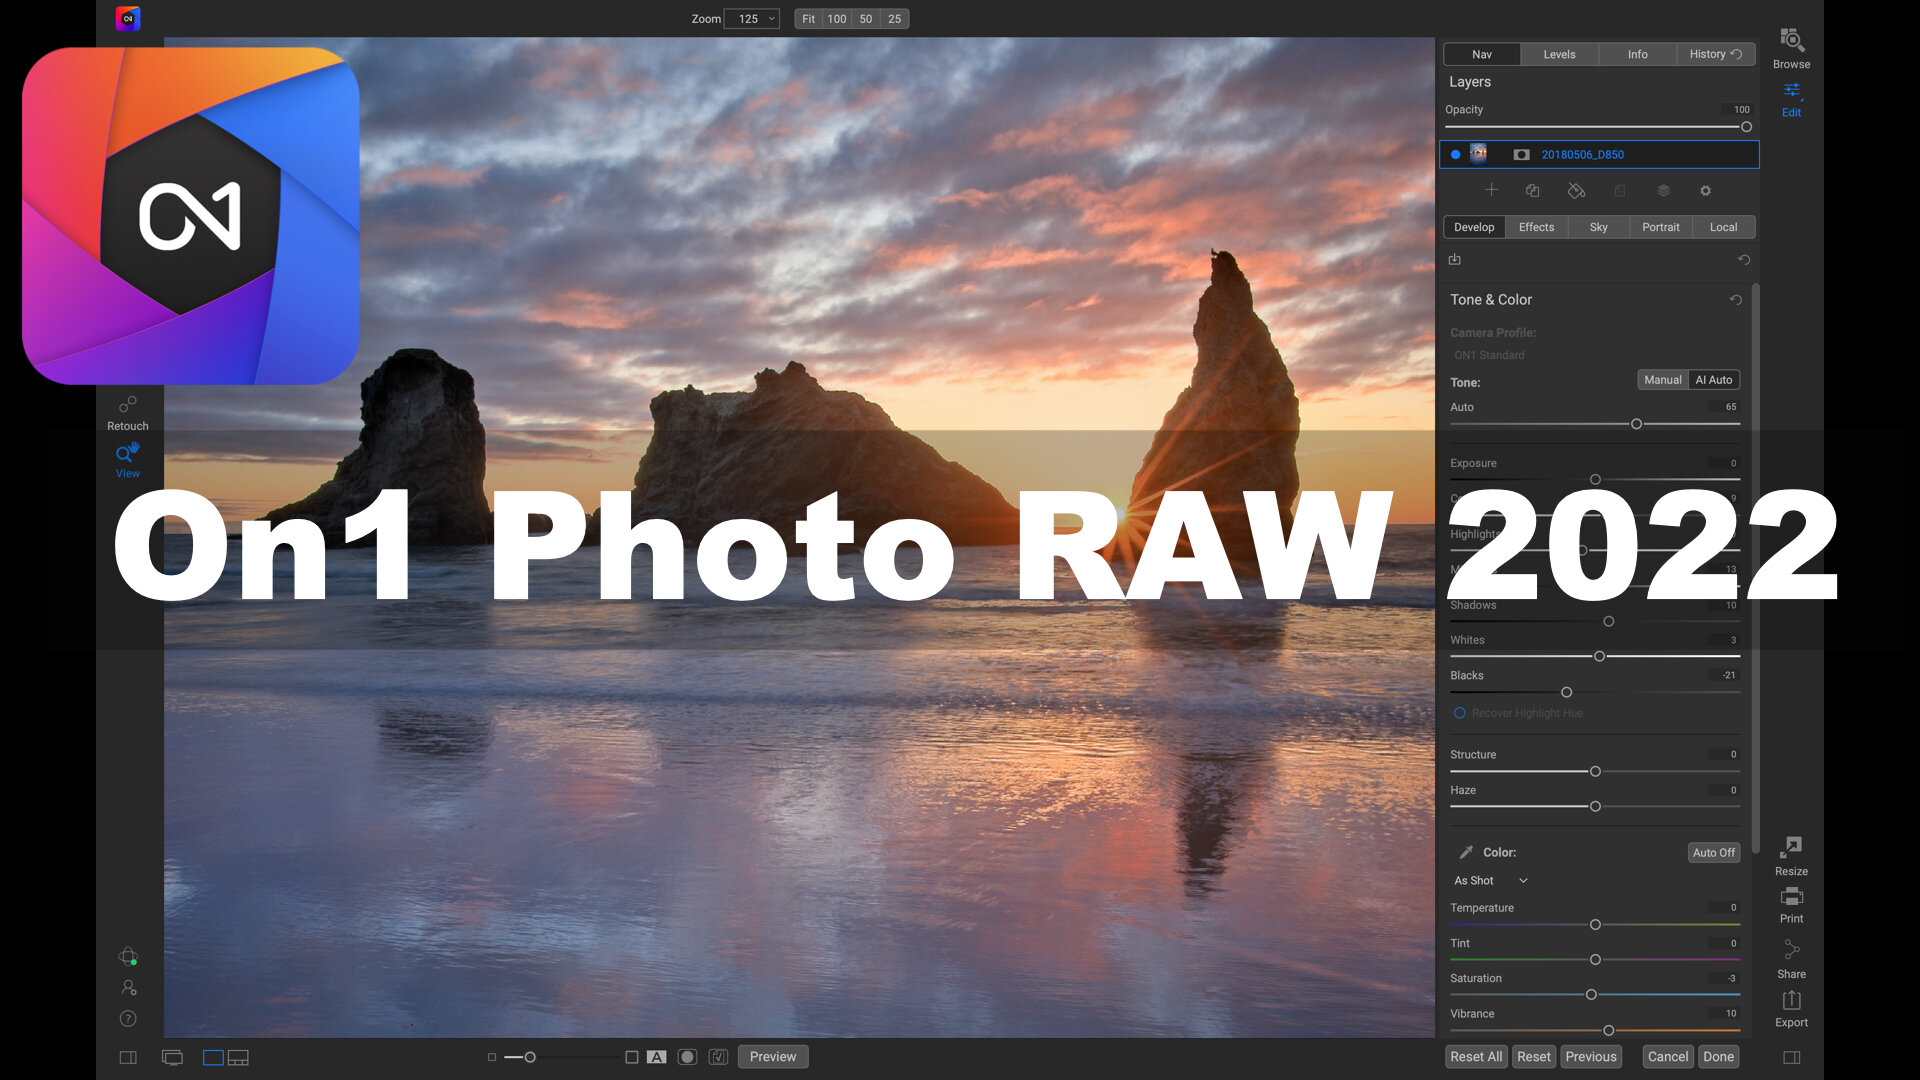Open the Effects tab
This screenshot has height=1080, width=1920.
point(1536,227)
